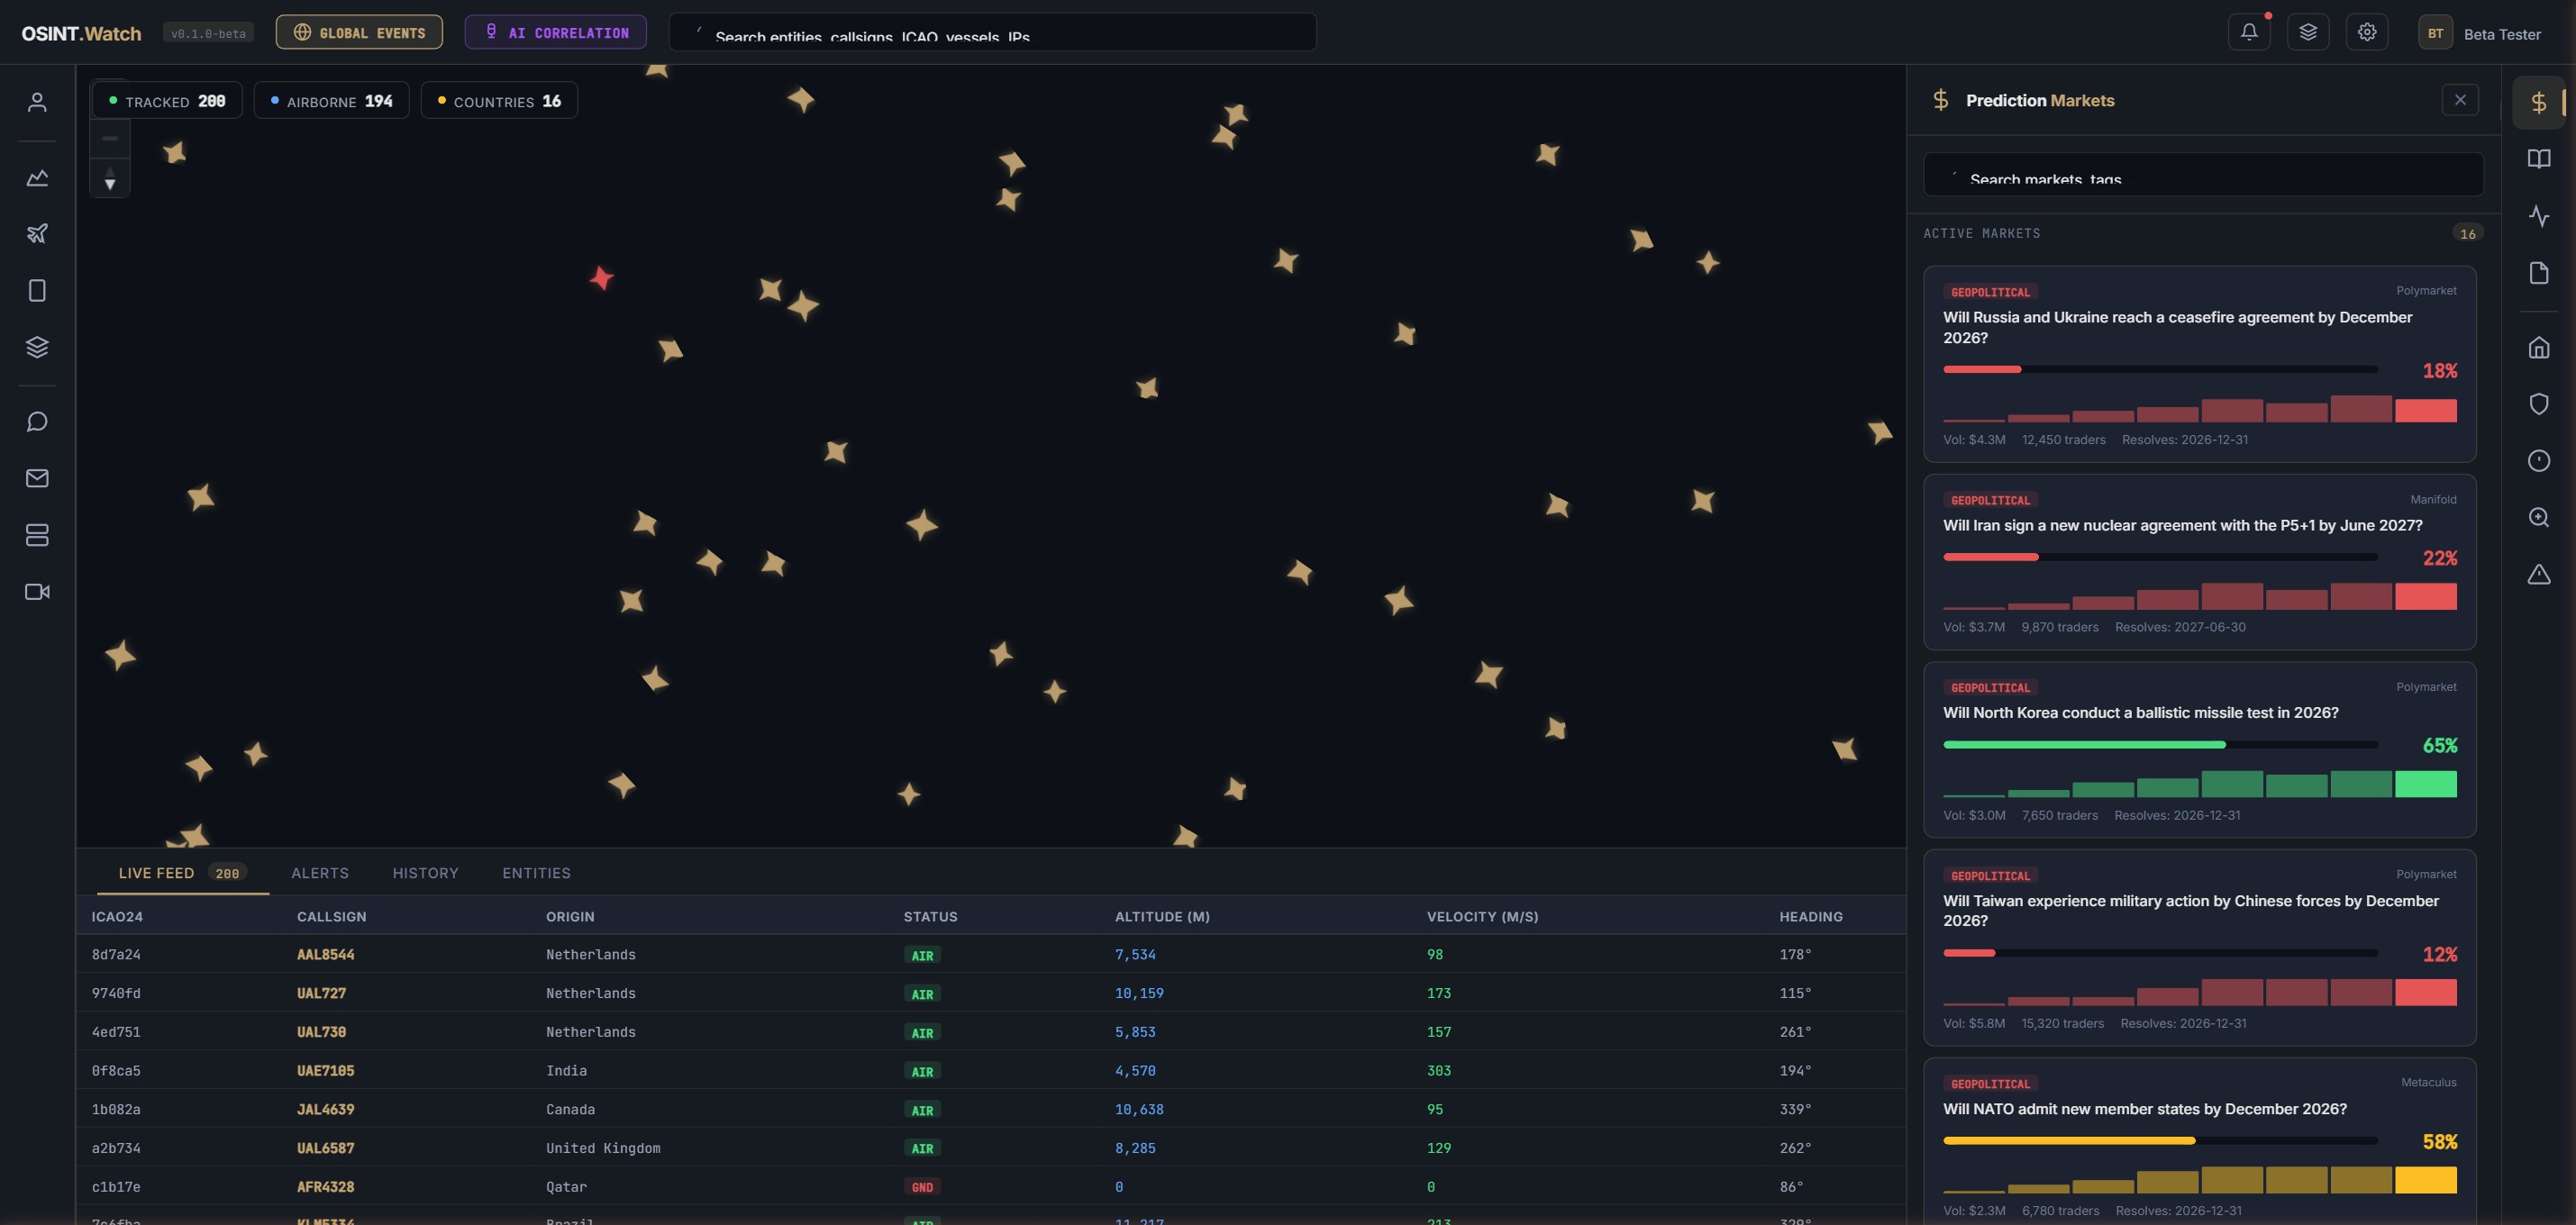
Task: Open the notification bell with alert dot
Action: 2249,31
